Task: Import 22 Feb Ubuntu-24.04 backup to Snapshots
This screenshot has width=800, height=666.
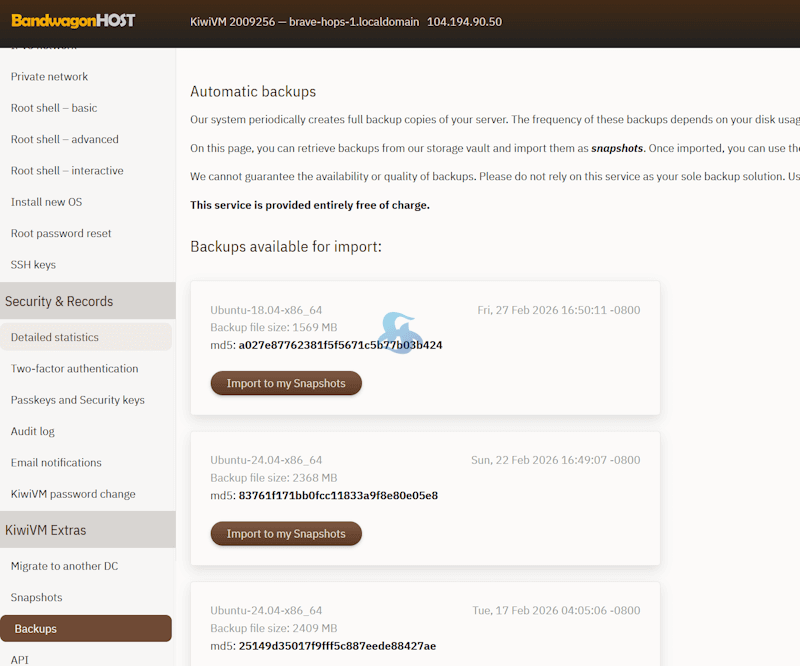Action: pos(286,534)
